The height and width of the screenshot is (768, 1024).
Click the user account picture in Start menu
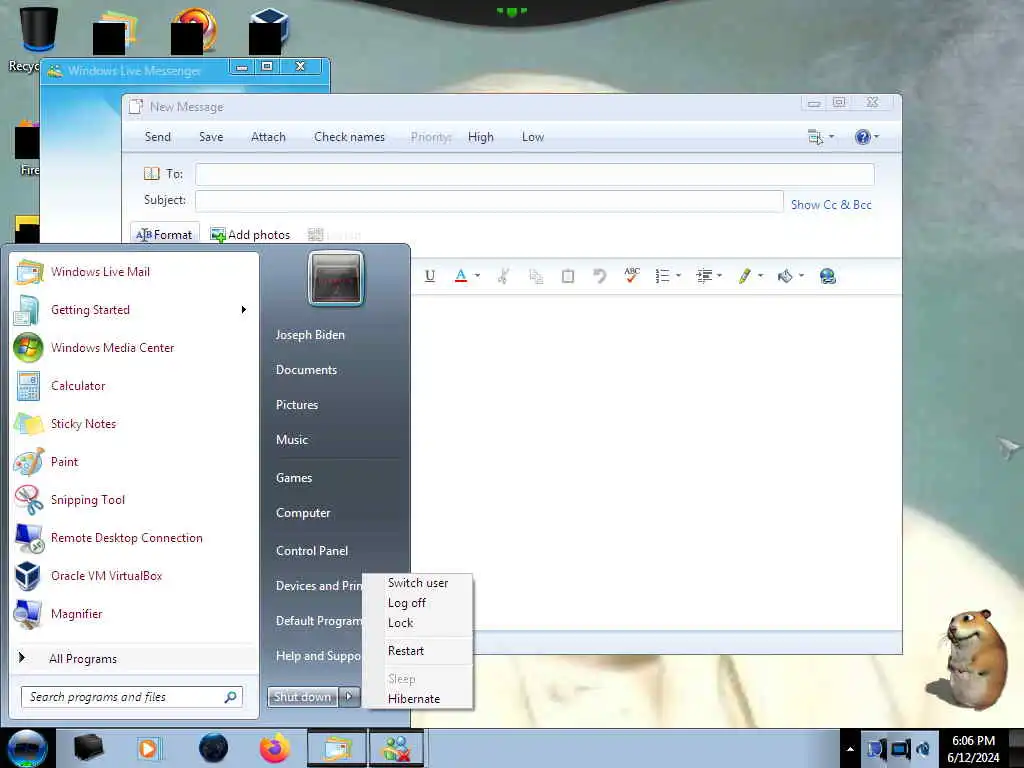336,279
